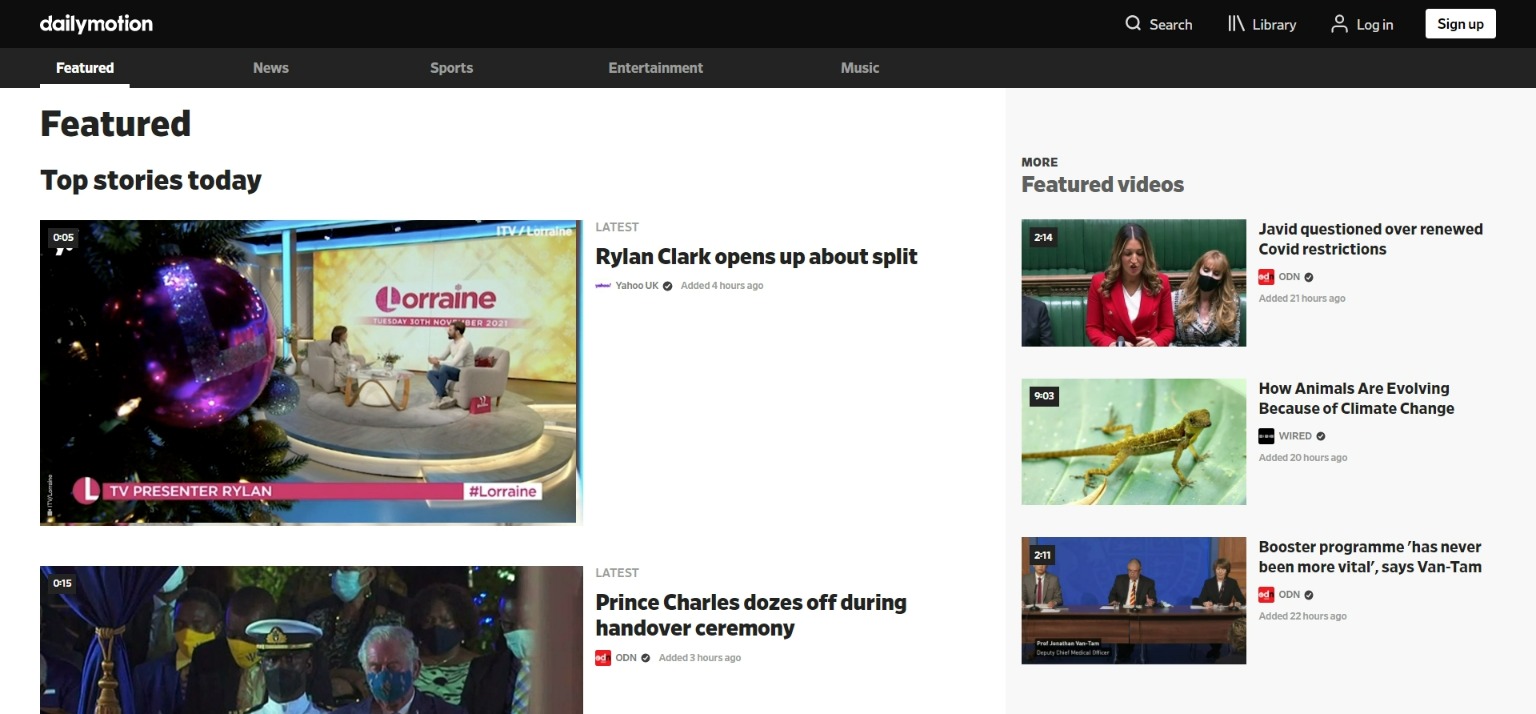Click the Log in person icon

1339,24
